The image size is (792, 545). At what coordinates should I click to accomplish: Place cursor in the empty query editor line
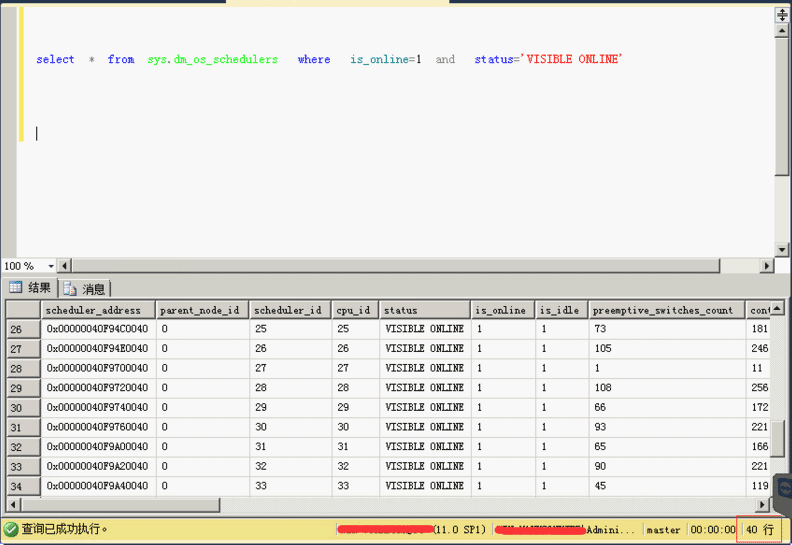coord(200,133)
